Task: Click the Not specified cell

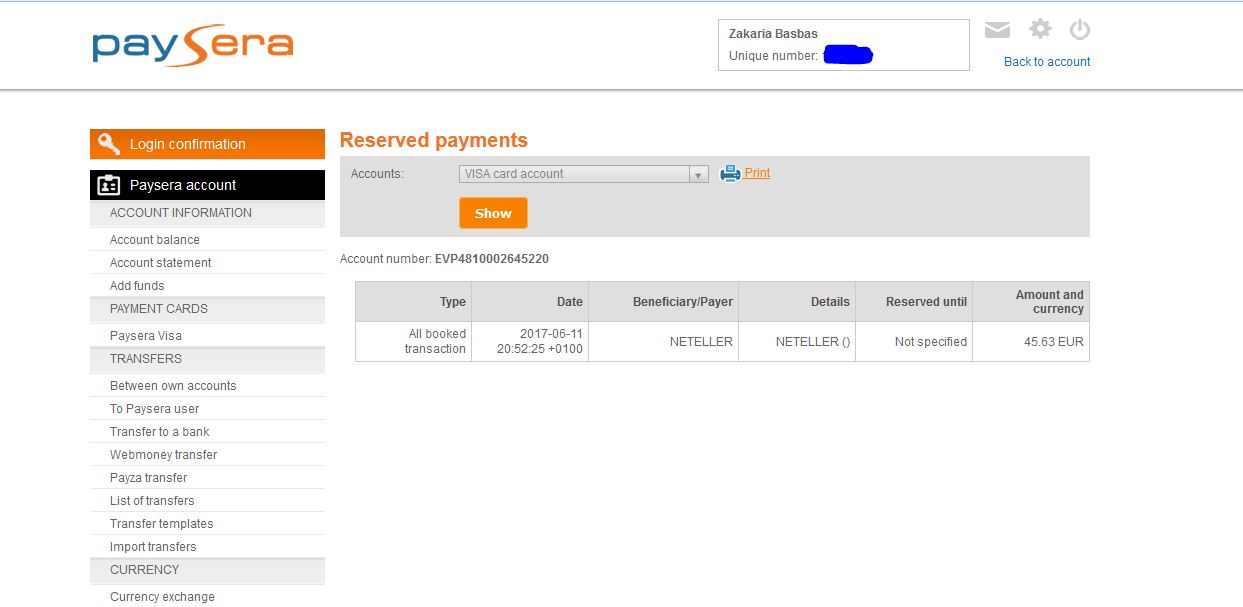Action: [x=914, y=341]
